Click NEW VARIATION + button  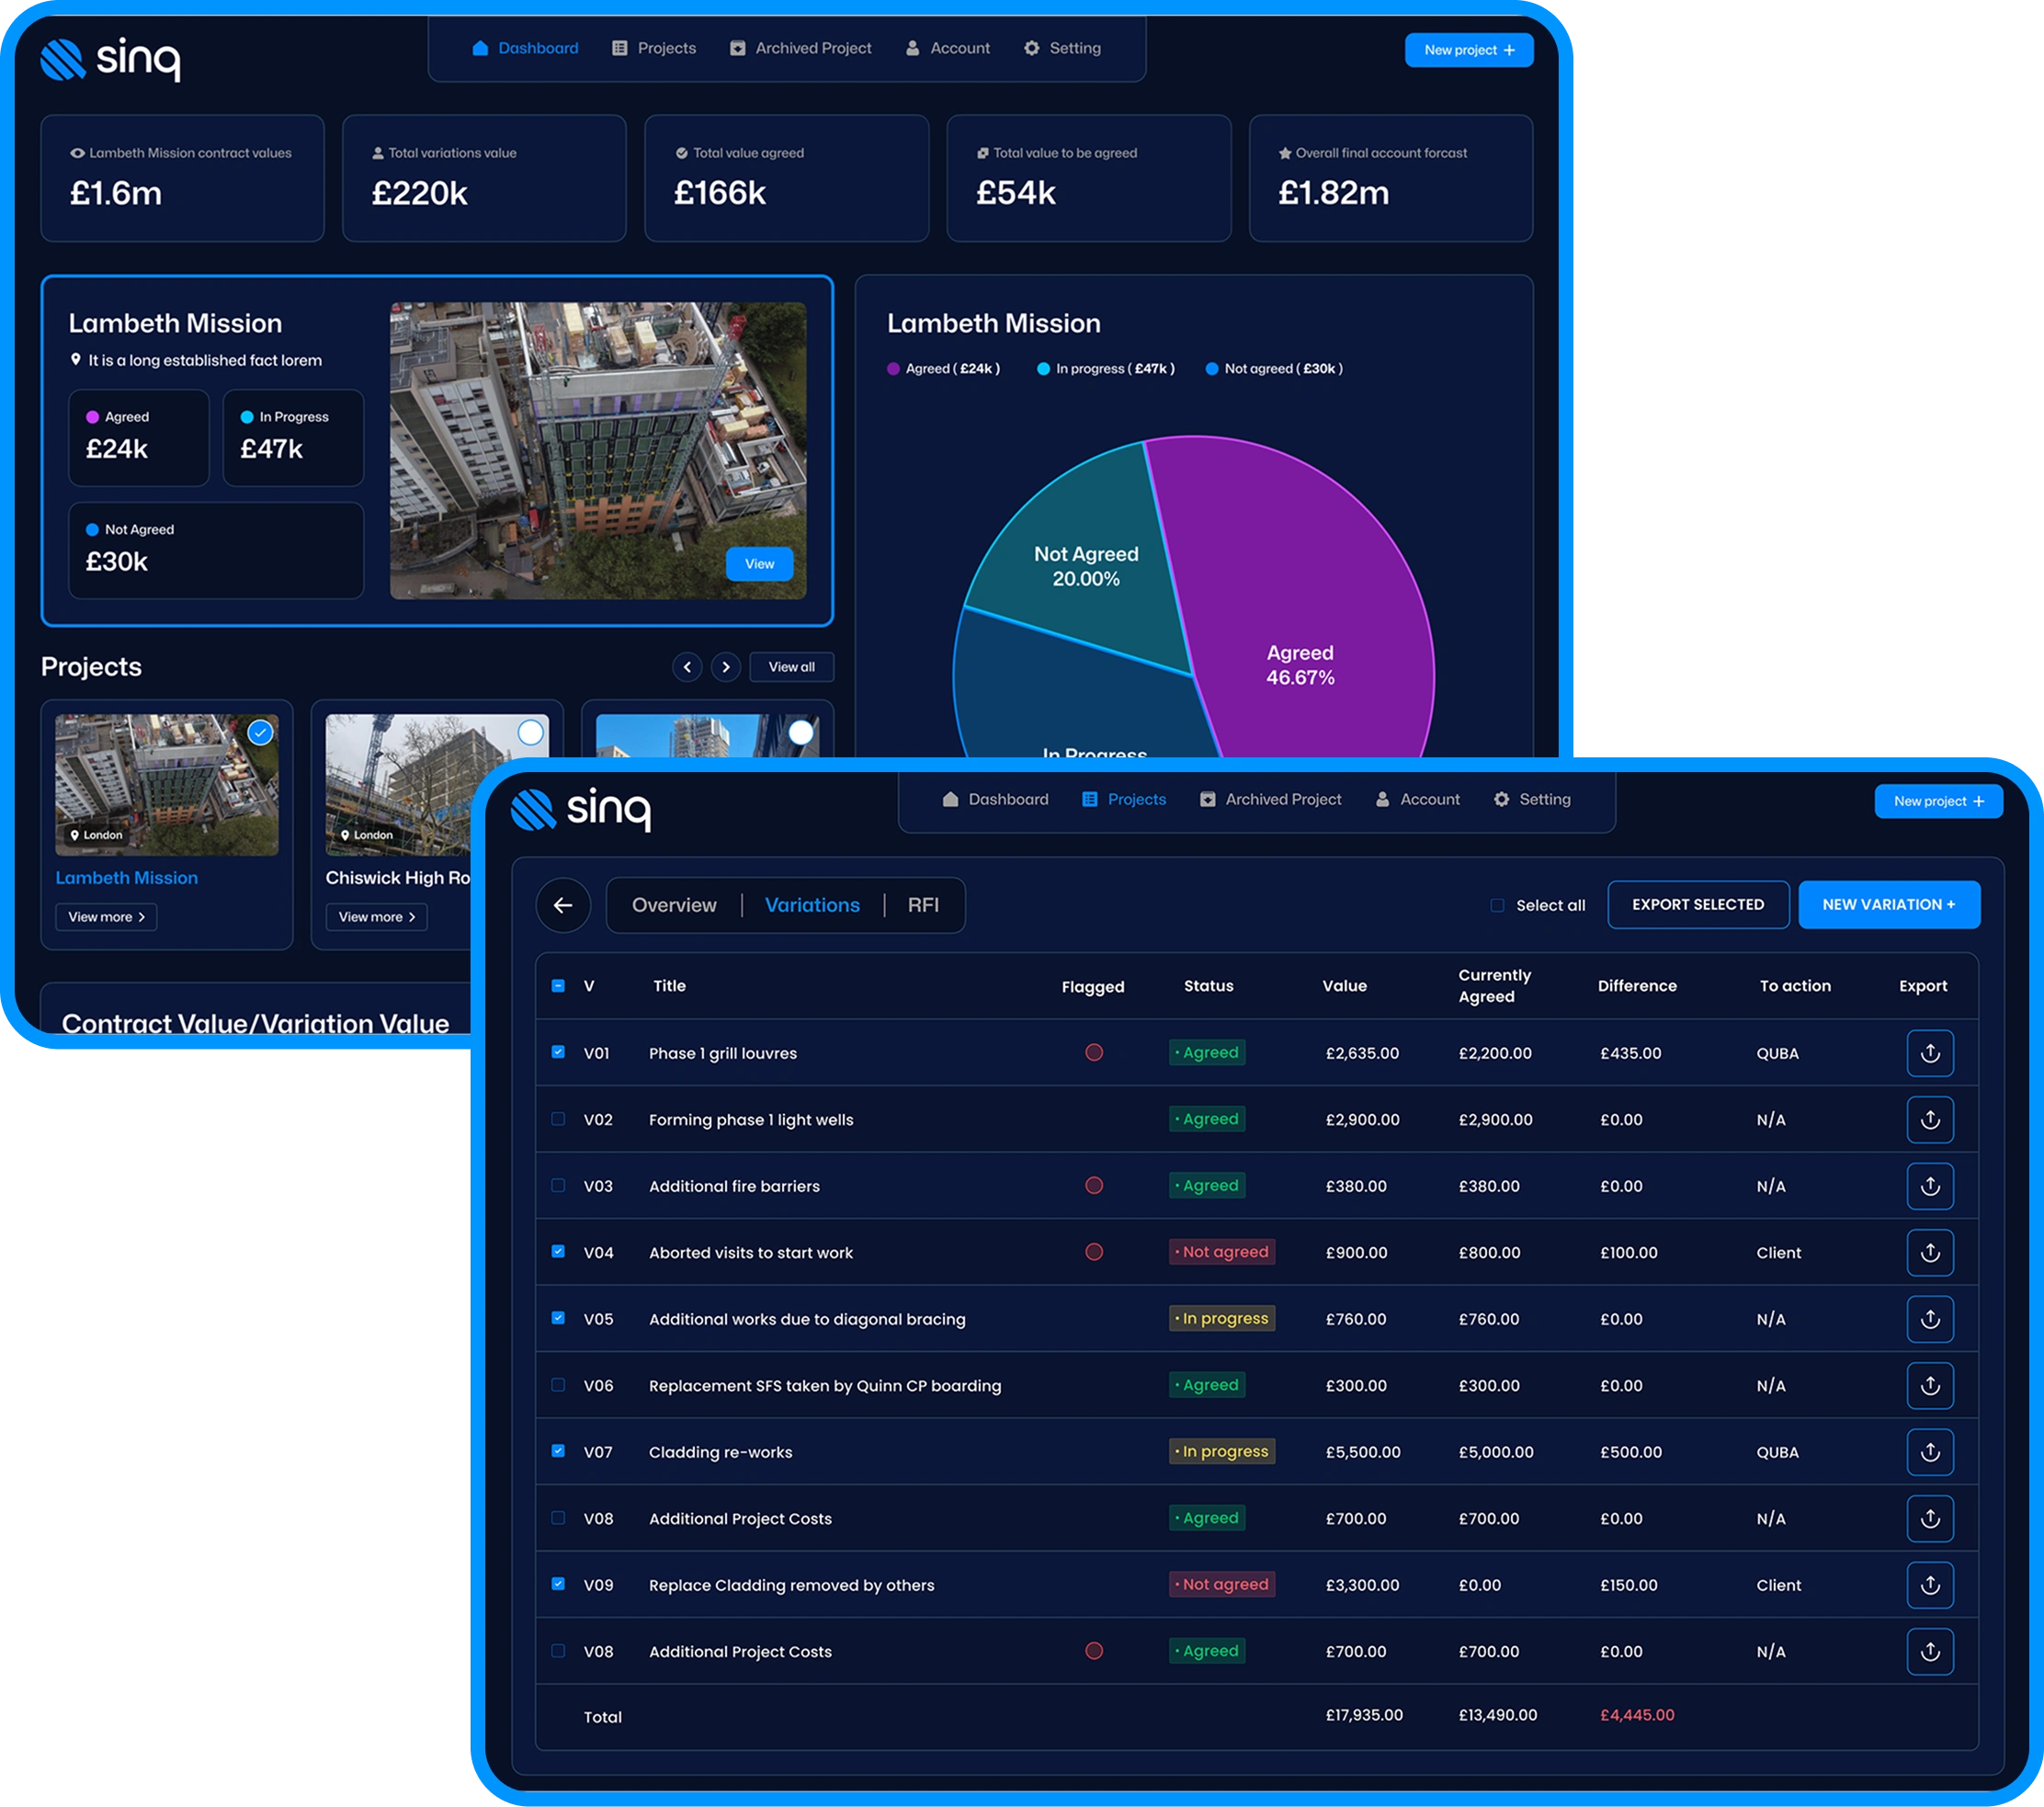pyautogui.click(x=1888, y=904)
